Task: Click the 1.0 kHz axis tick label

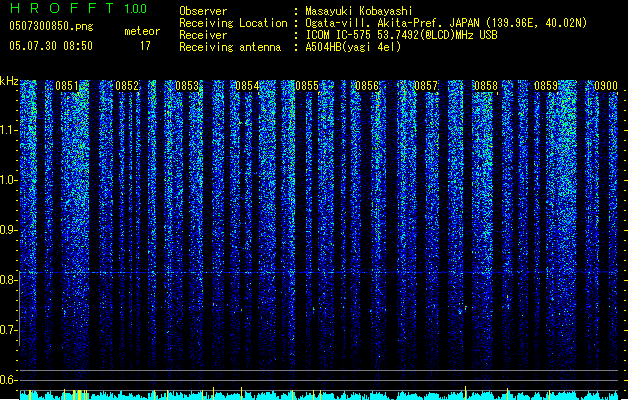Action: [8, 180]
